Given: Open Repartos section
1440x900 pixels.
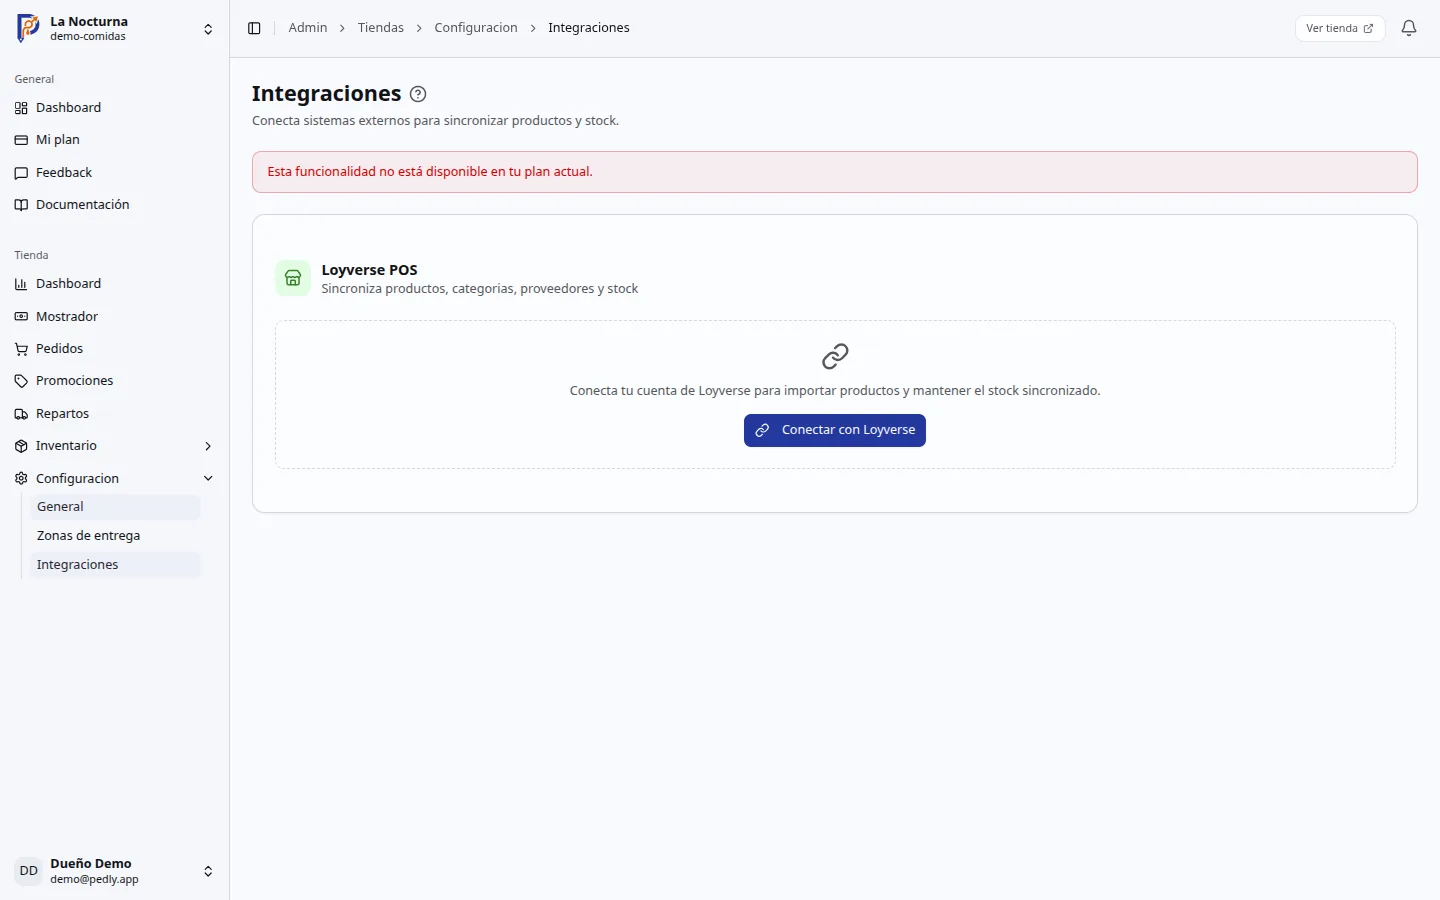Looking at the screenshot, I should pos(115,414).
